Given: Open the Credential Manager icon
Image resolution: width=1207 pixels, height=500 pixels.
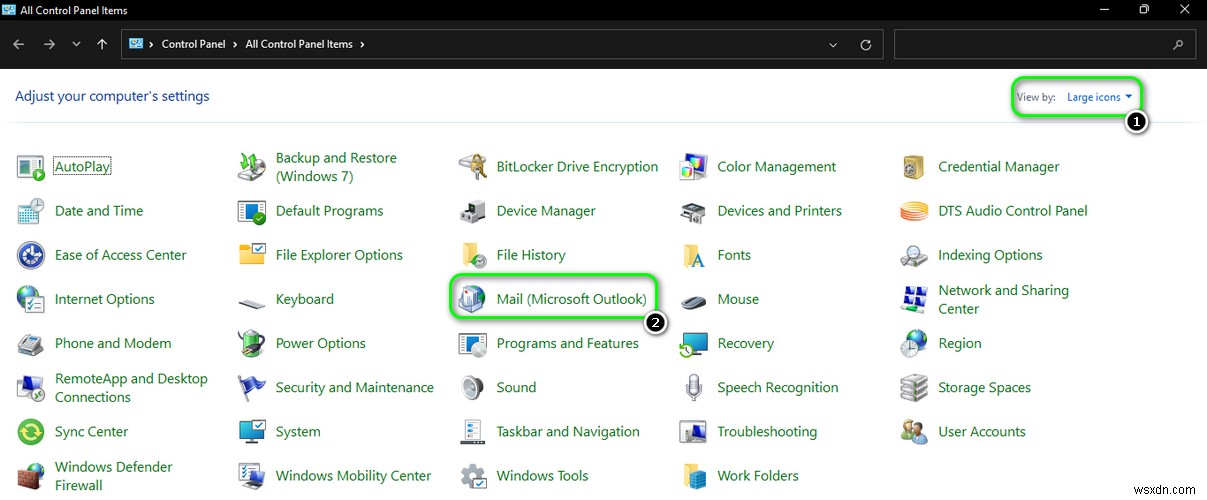Looking at the screenshot, I should 915,167.
